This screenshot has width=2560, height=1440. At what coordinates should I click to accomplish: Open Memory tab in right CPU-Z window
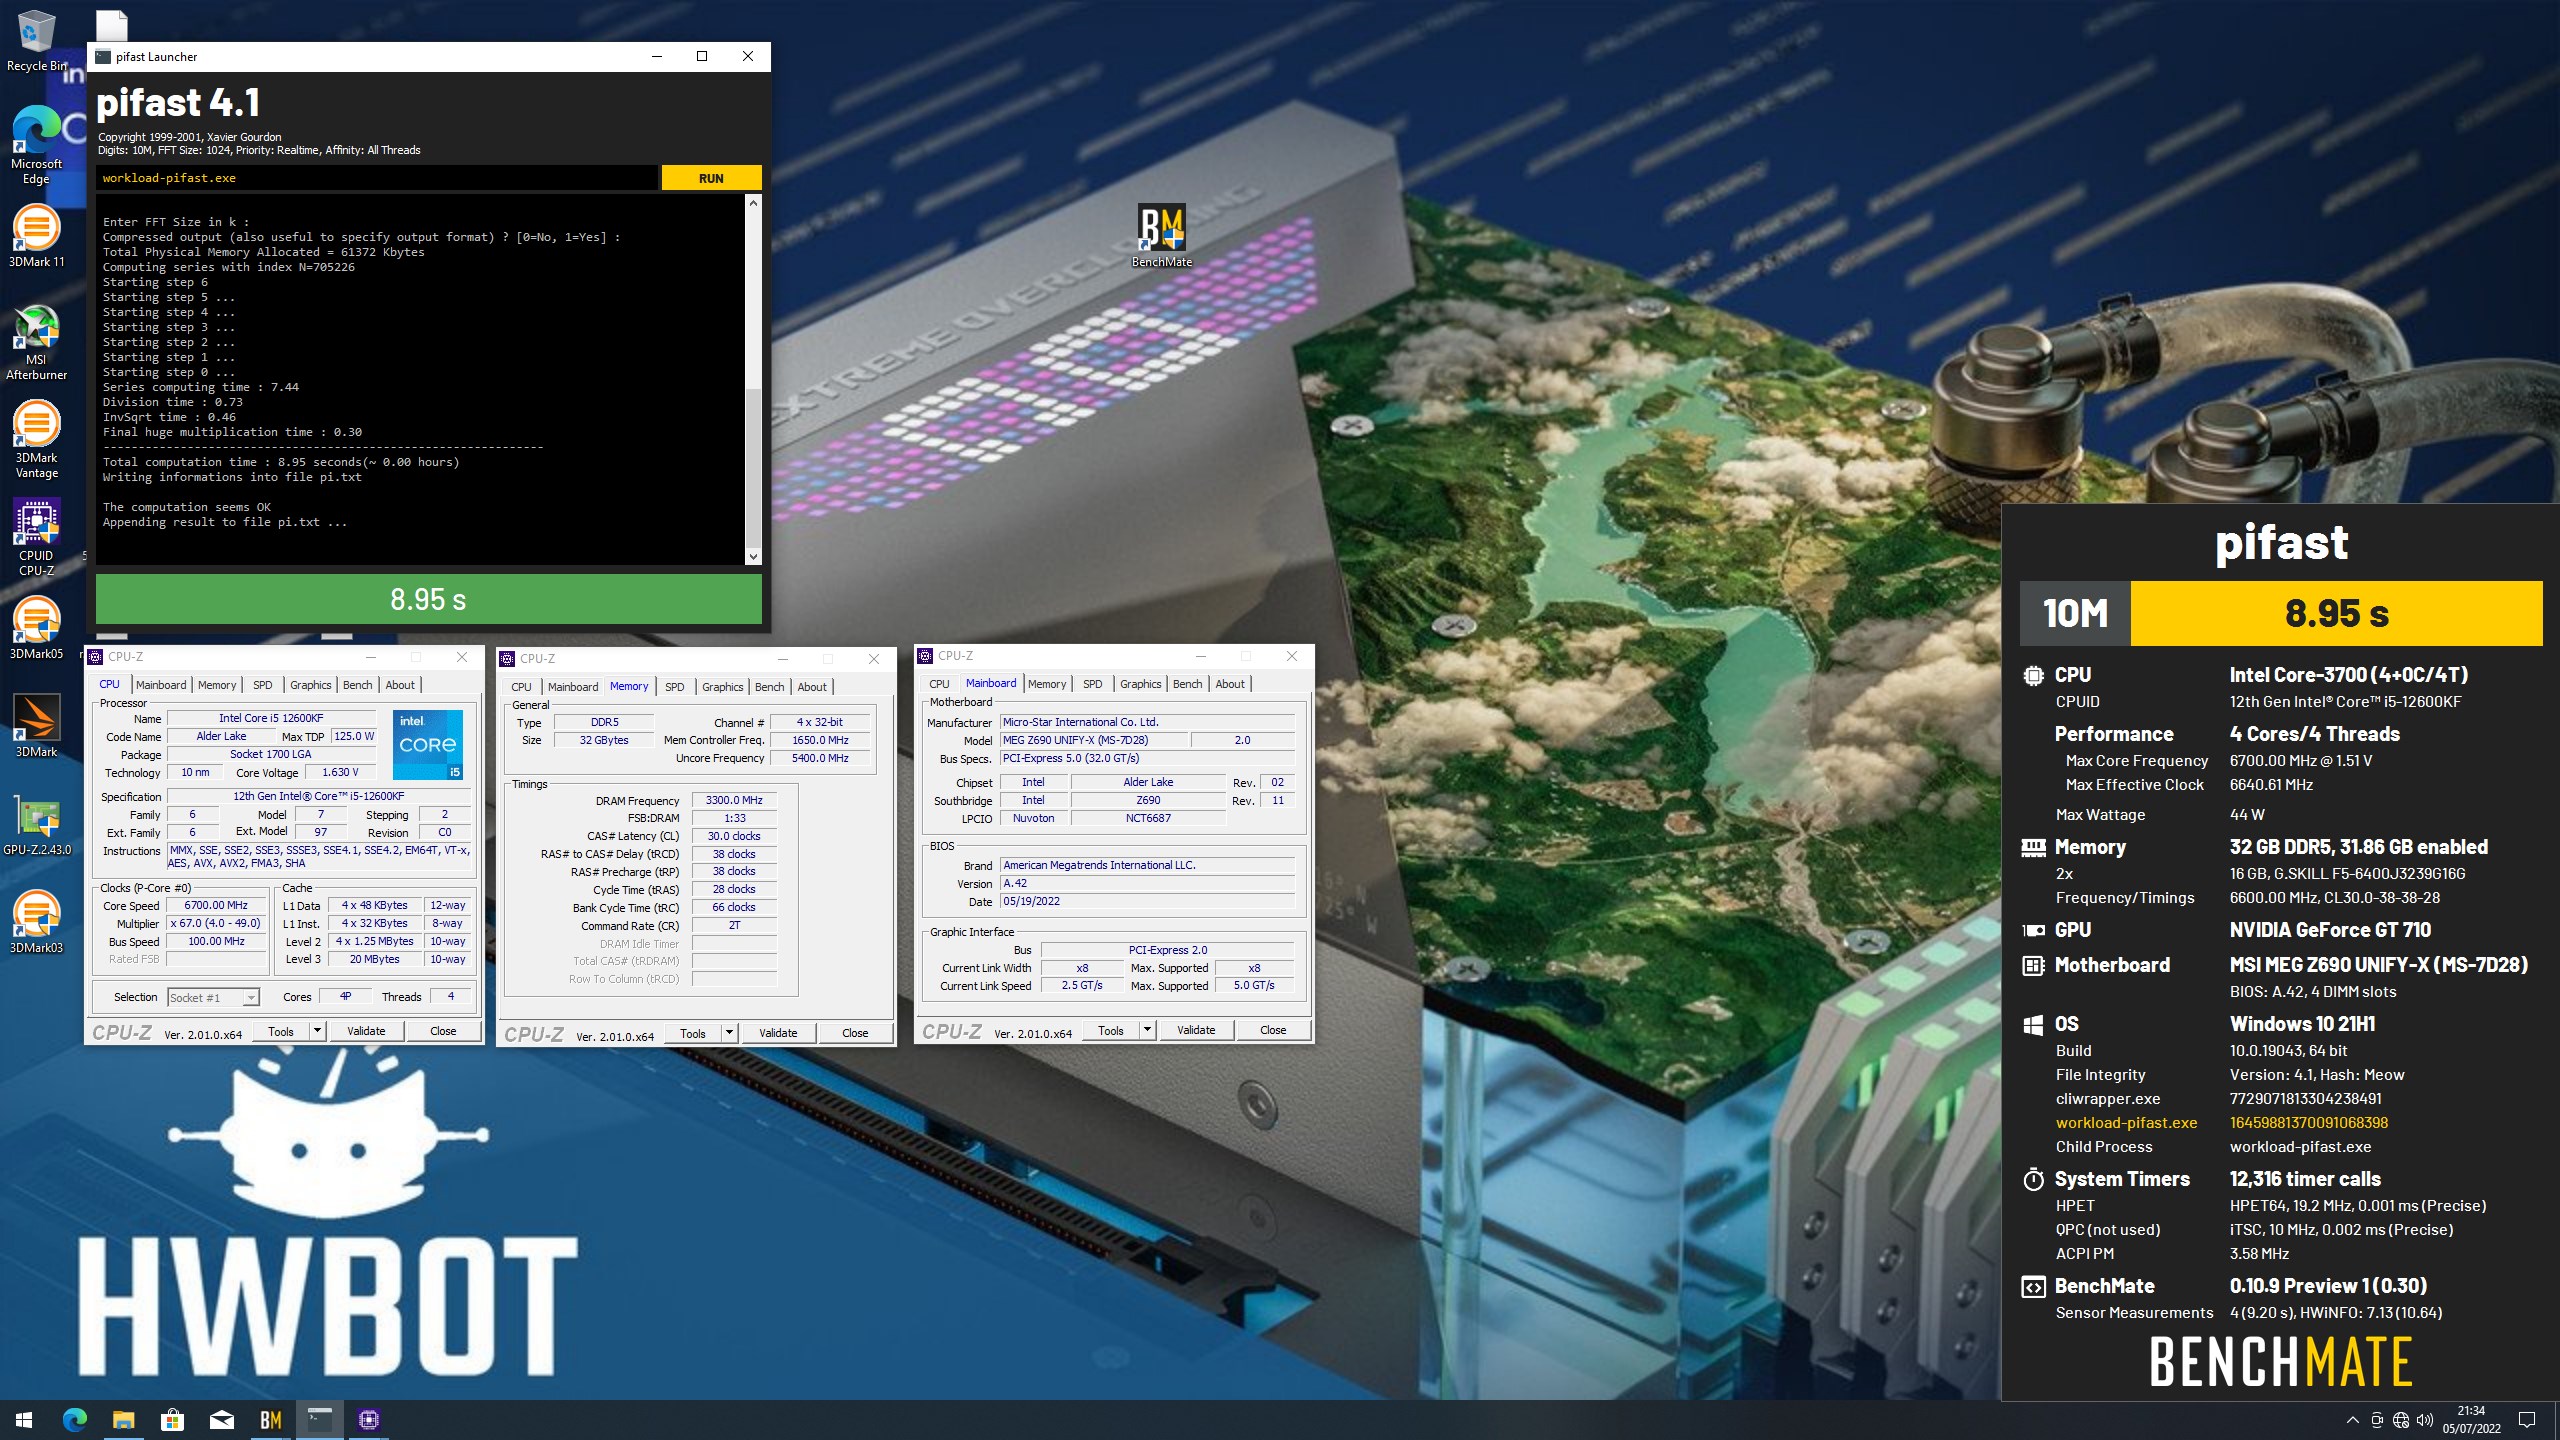point(1047,684)
